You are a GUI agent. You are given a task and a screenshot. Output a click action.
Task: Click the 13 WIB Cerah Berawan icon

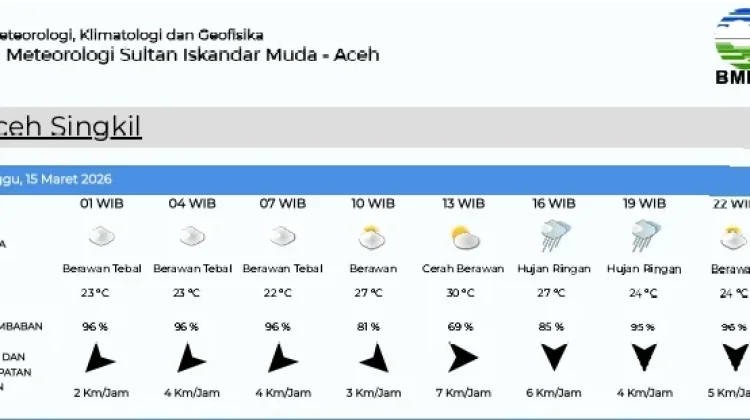[x=465, y=238]
